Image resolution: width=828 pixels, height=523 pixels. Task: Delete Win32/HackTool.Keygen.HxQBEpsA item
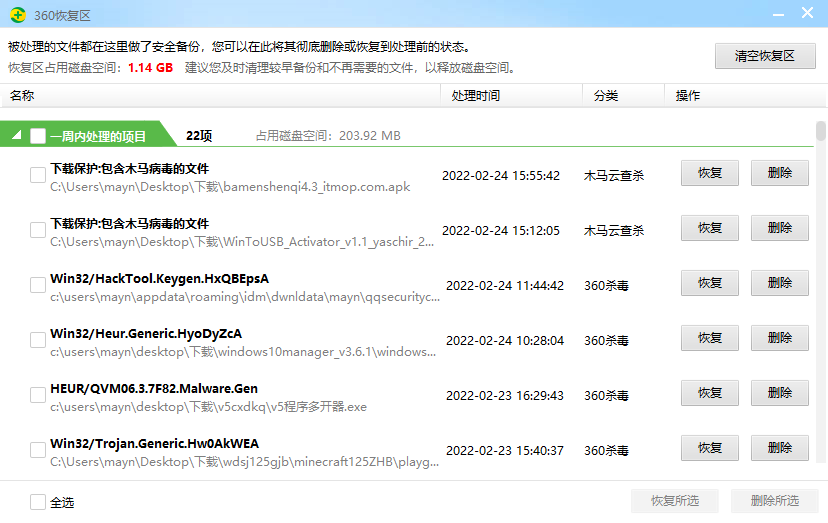tap(780, 283)
